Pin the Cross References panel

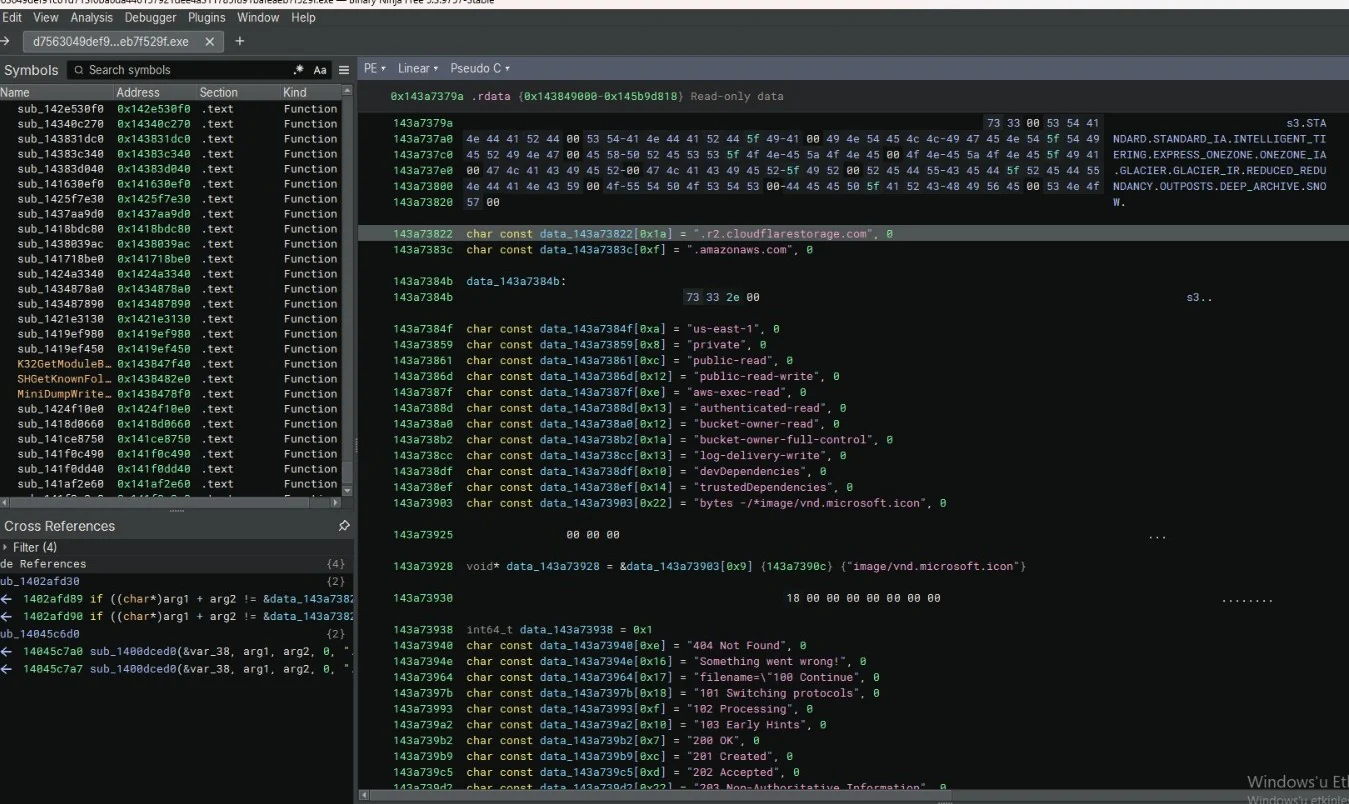[344, 526]
